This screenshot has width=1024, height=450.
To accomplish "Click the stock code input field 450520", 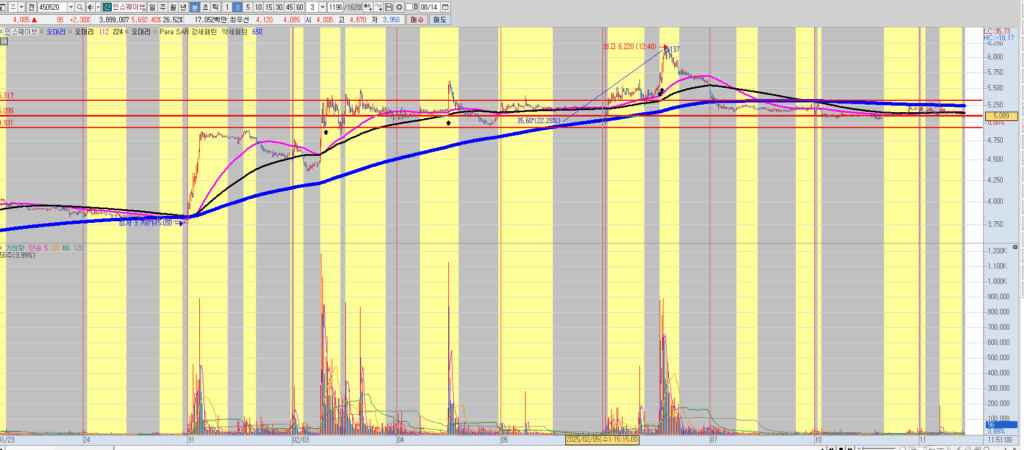I will tap(53, 7).
